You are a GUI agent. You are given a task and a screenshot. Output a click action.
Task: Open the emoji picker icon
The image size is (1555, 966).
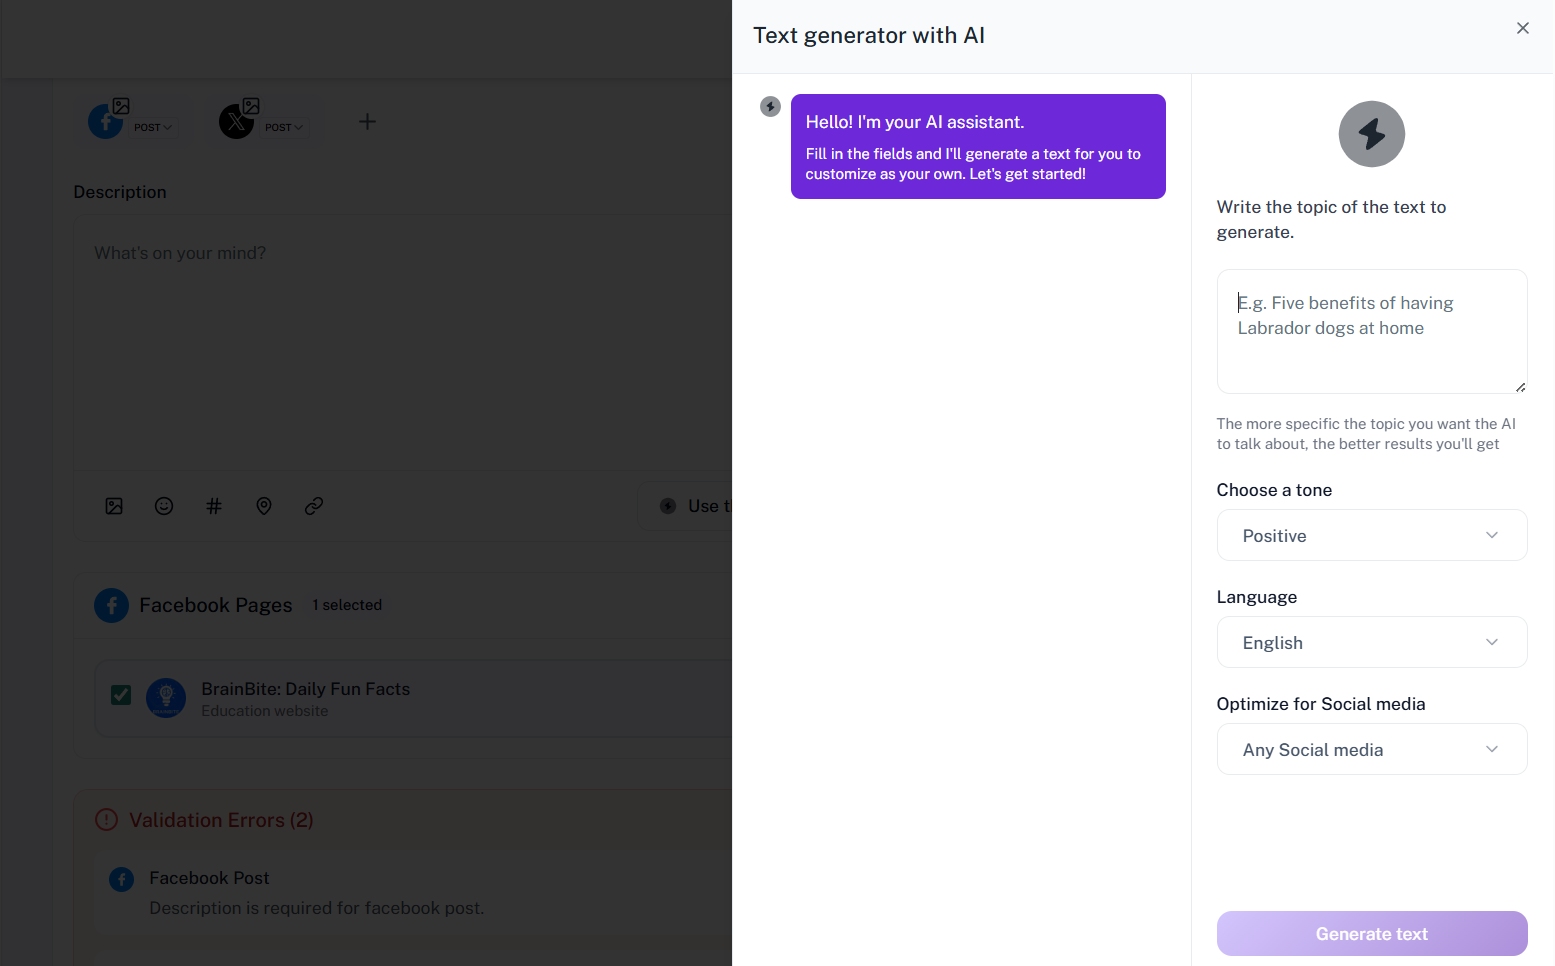163,506
